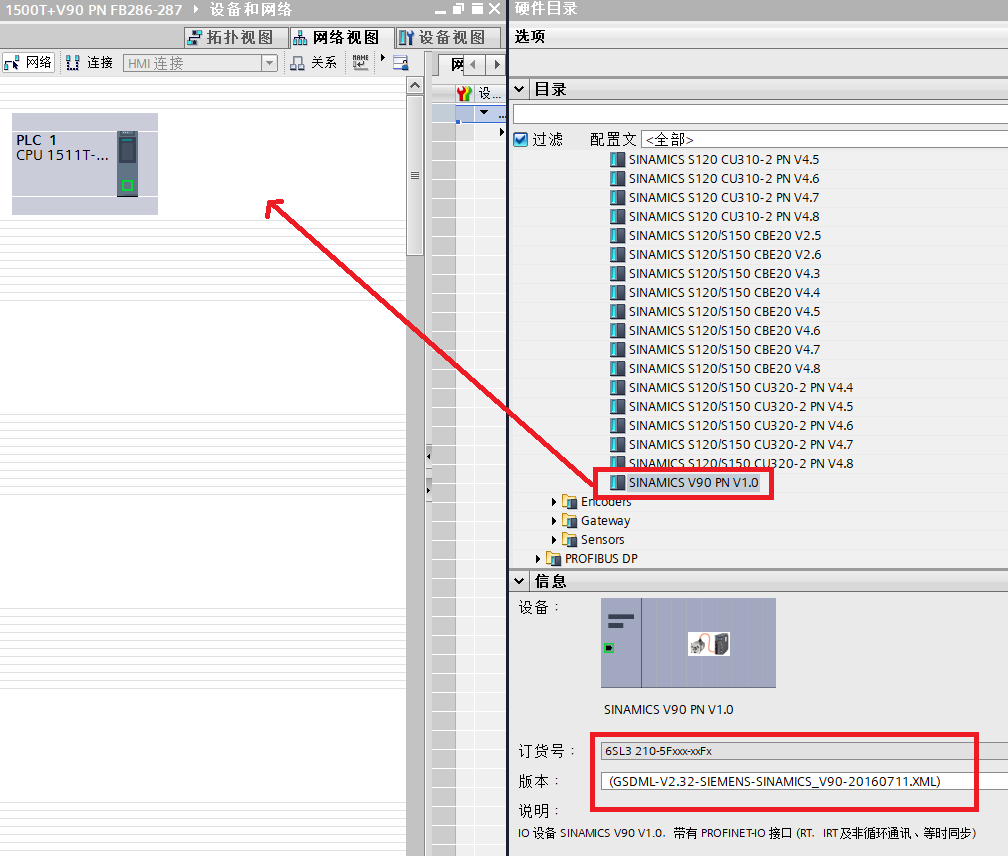Image resolution: width=1008 pixels, height=857 pixels.
Task: Select SINAMICS S120/S150 CU320-2 PN V4.8
Action: [741, 463]
